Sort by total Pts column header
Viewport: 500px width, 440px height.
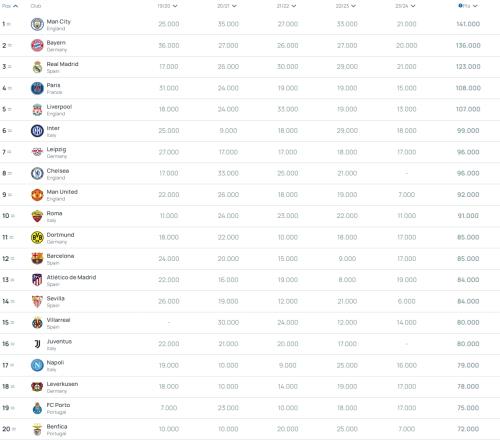468,6
